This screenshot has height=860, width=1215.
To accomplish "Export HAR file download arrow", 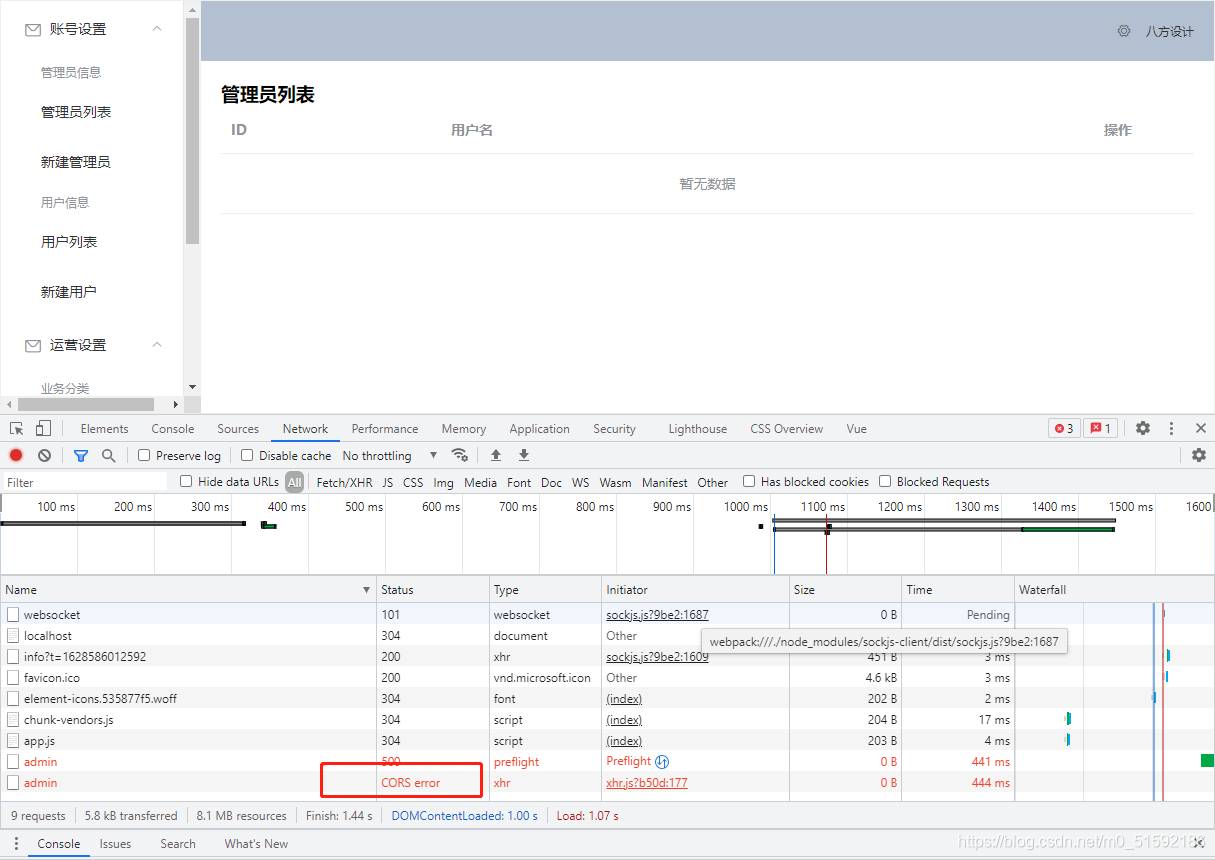I will click(524, 455).
